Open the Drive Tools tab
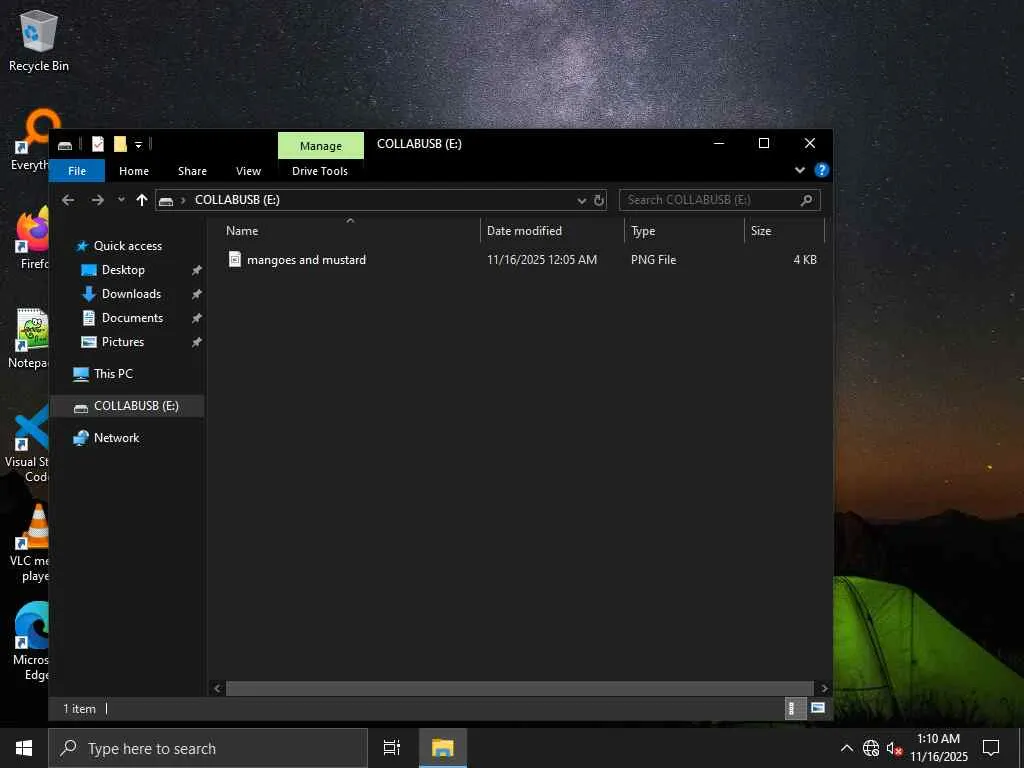 [320, 171]
